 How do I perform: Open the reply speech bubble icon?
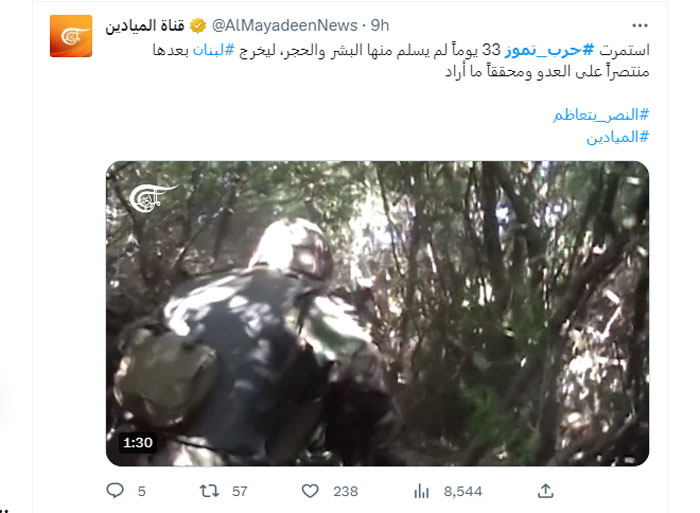[115, 491]
